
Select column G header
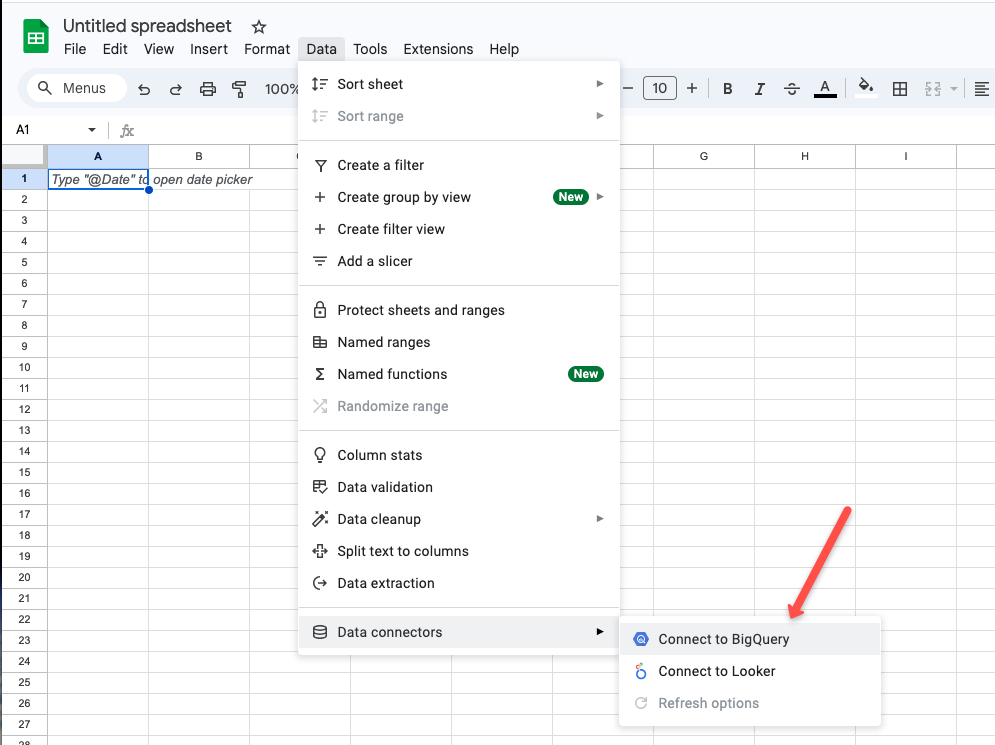point(704,156)
